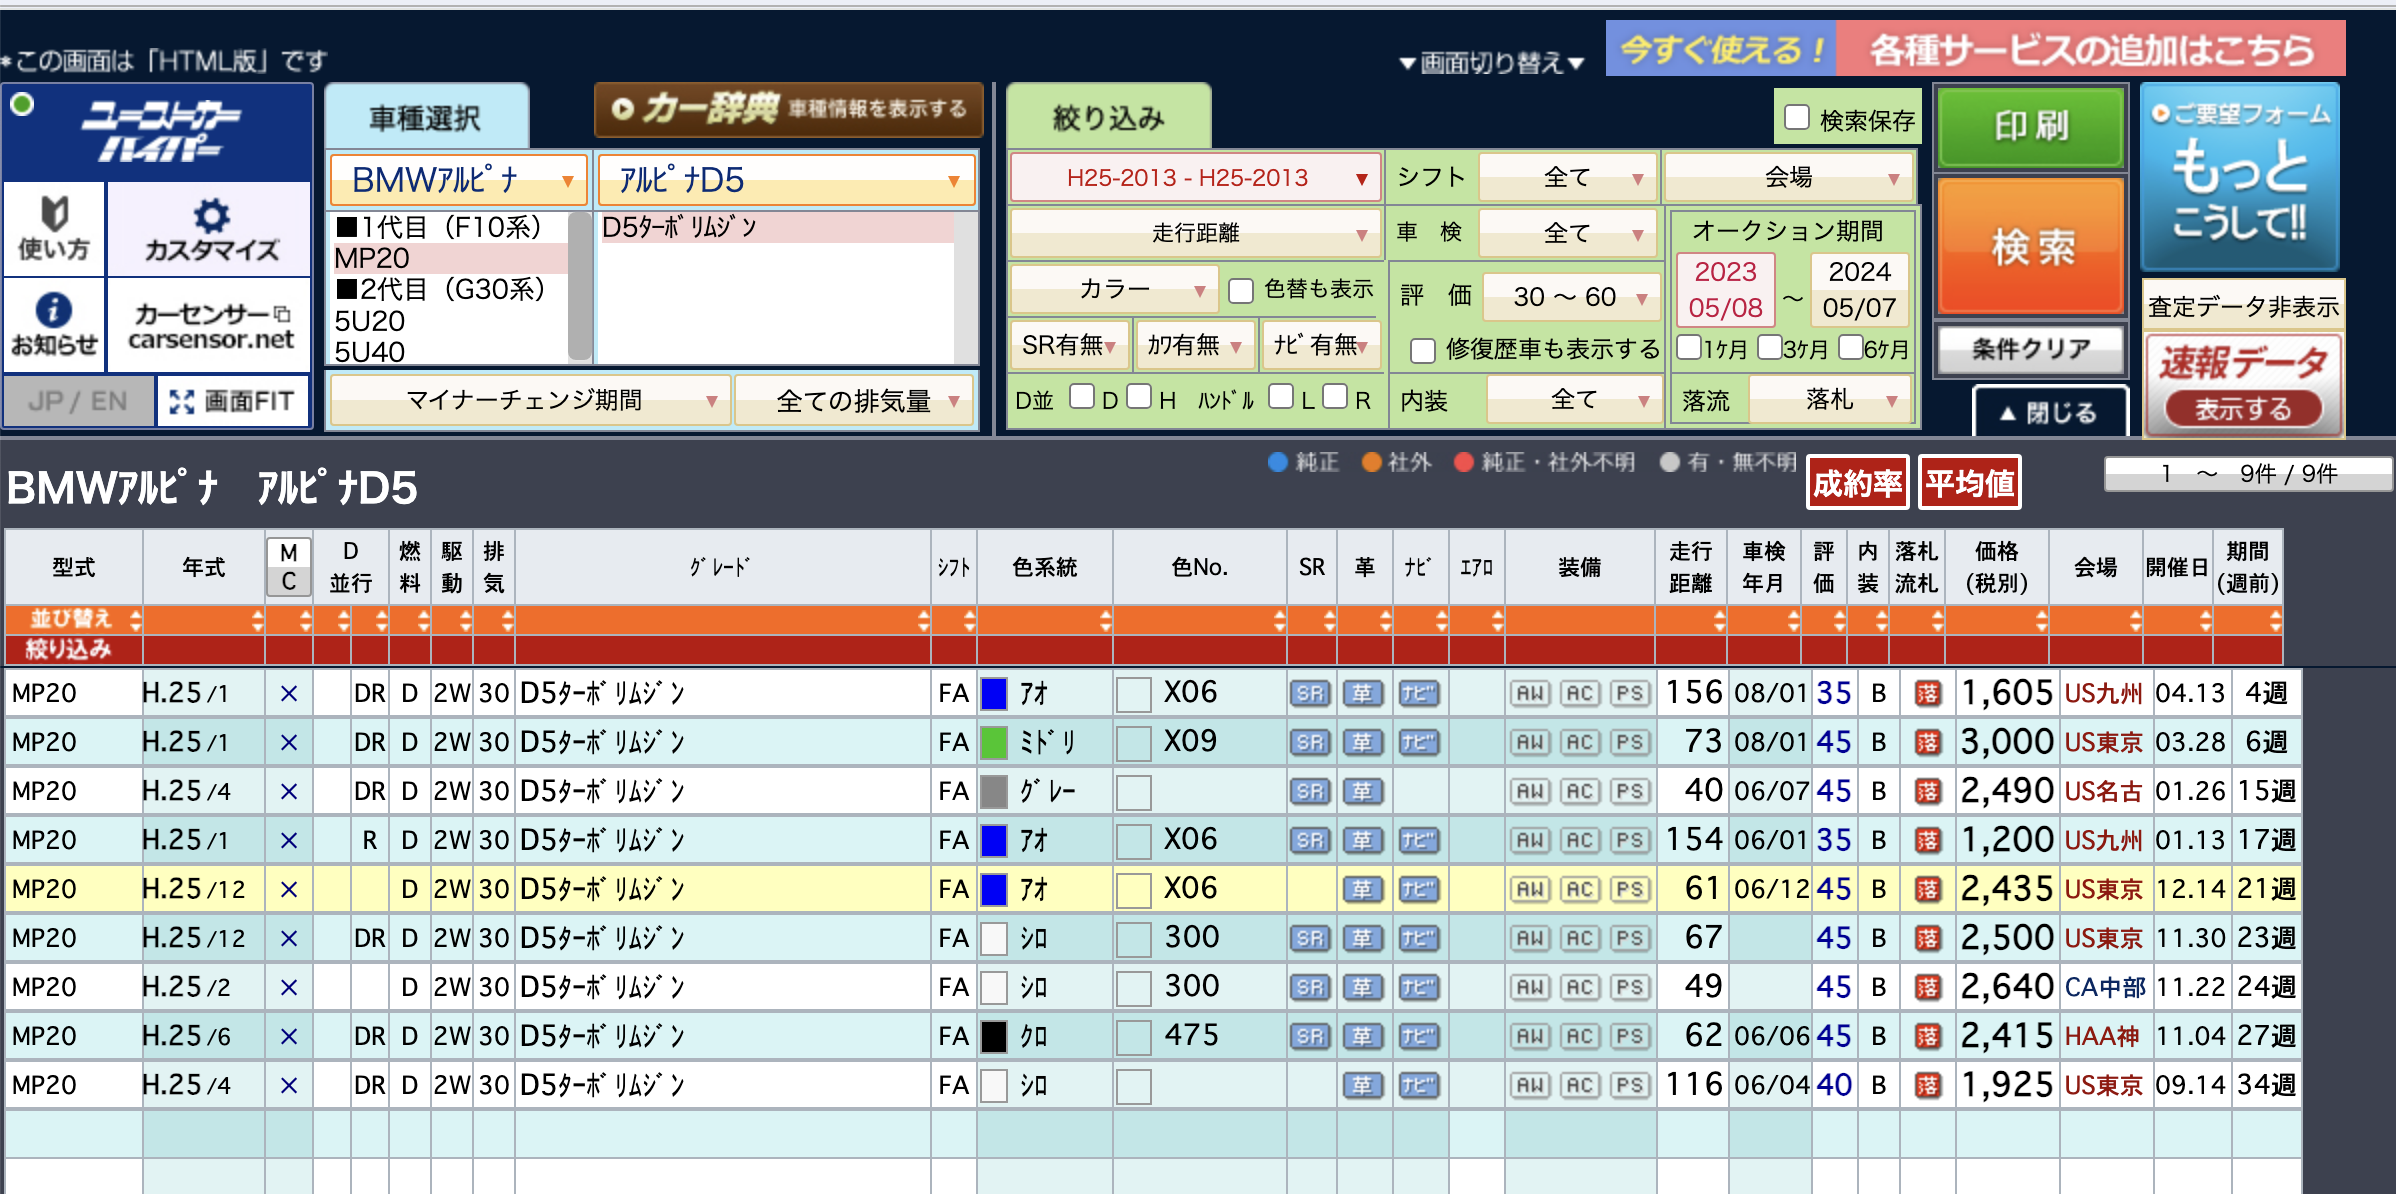Click AC icon in the 2,435 row
Viewport: 2396px width, 1194px height.
tap(1580, 889)
